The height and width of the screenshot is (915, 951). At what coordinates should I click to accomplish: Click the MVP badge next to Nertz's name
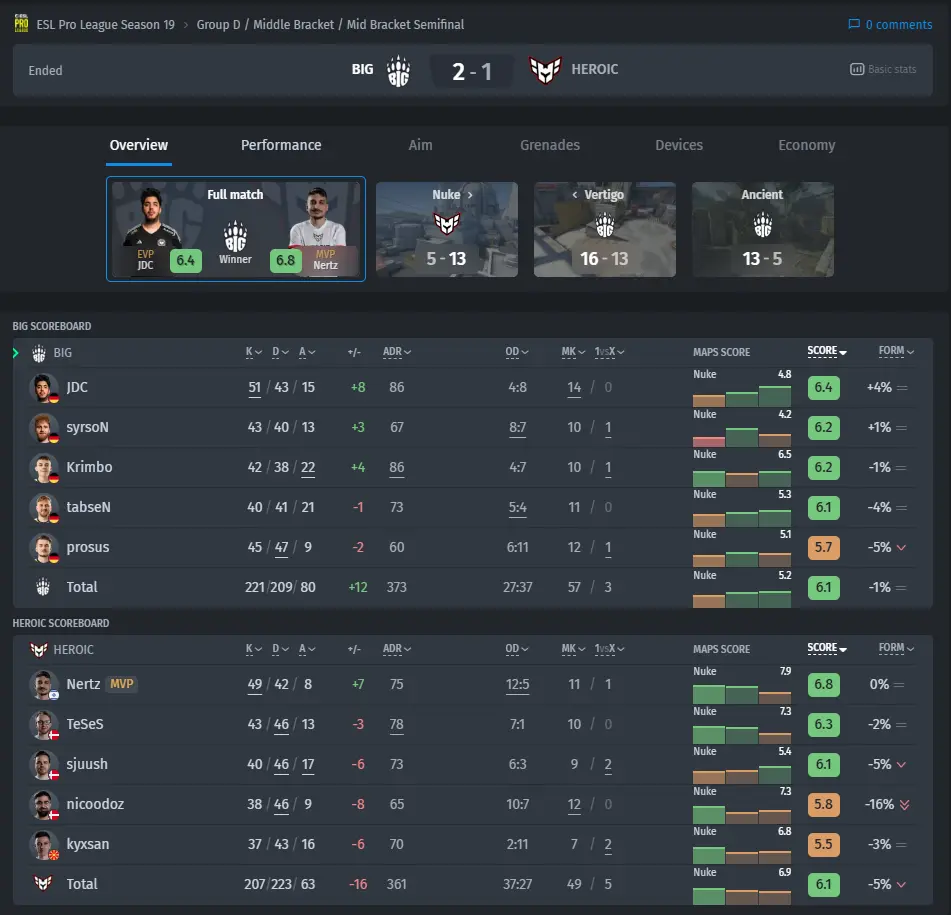(121, 684)
